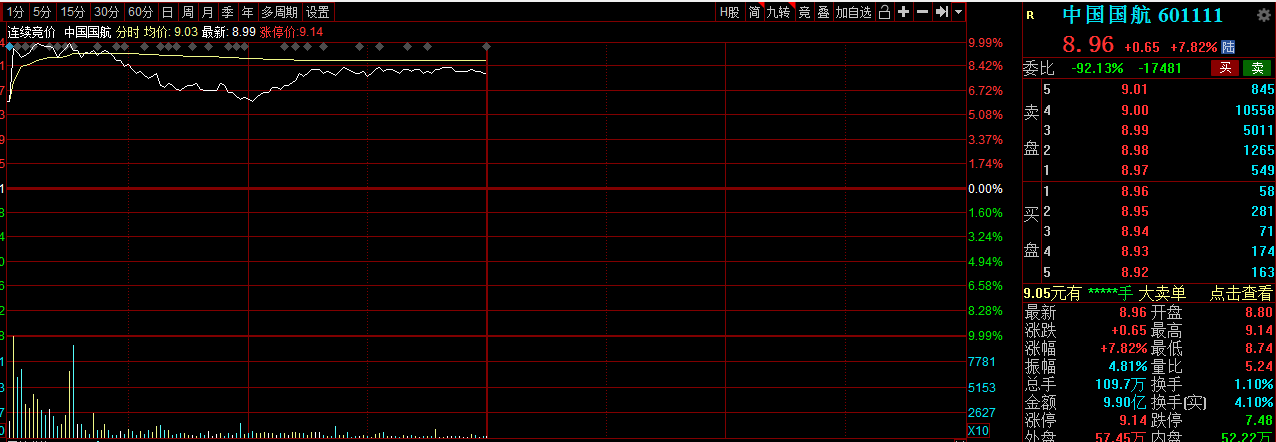1276x442 pixels.
Task: Click sell level 3 price 8.99
Action: pyautogui.click(x=1134, y=131)
